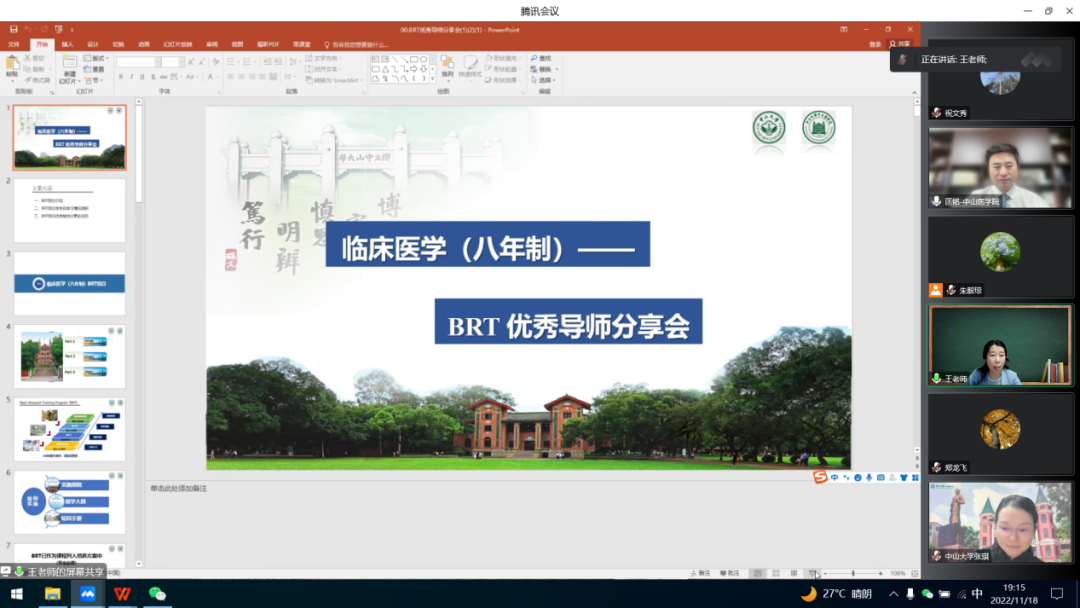Open WeChat from the taskbar

[157, 594]
